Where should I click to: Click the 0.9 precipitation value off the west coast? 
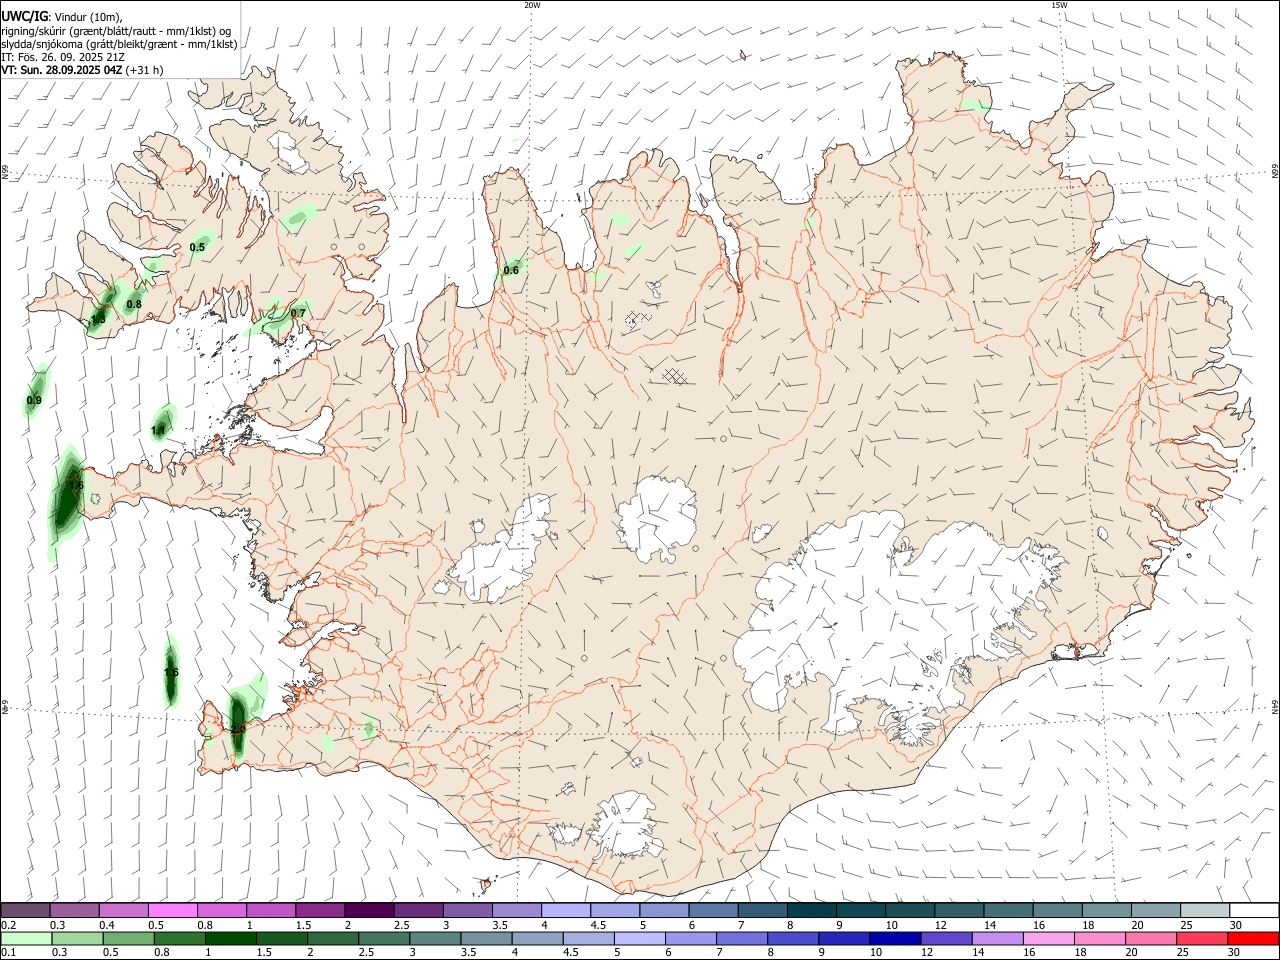(x=34, y=400)
